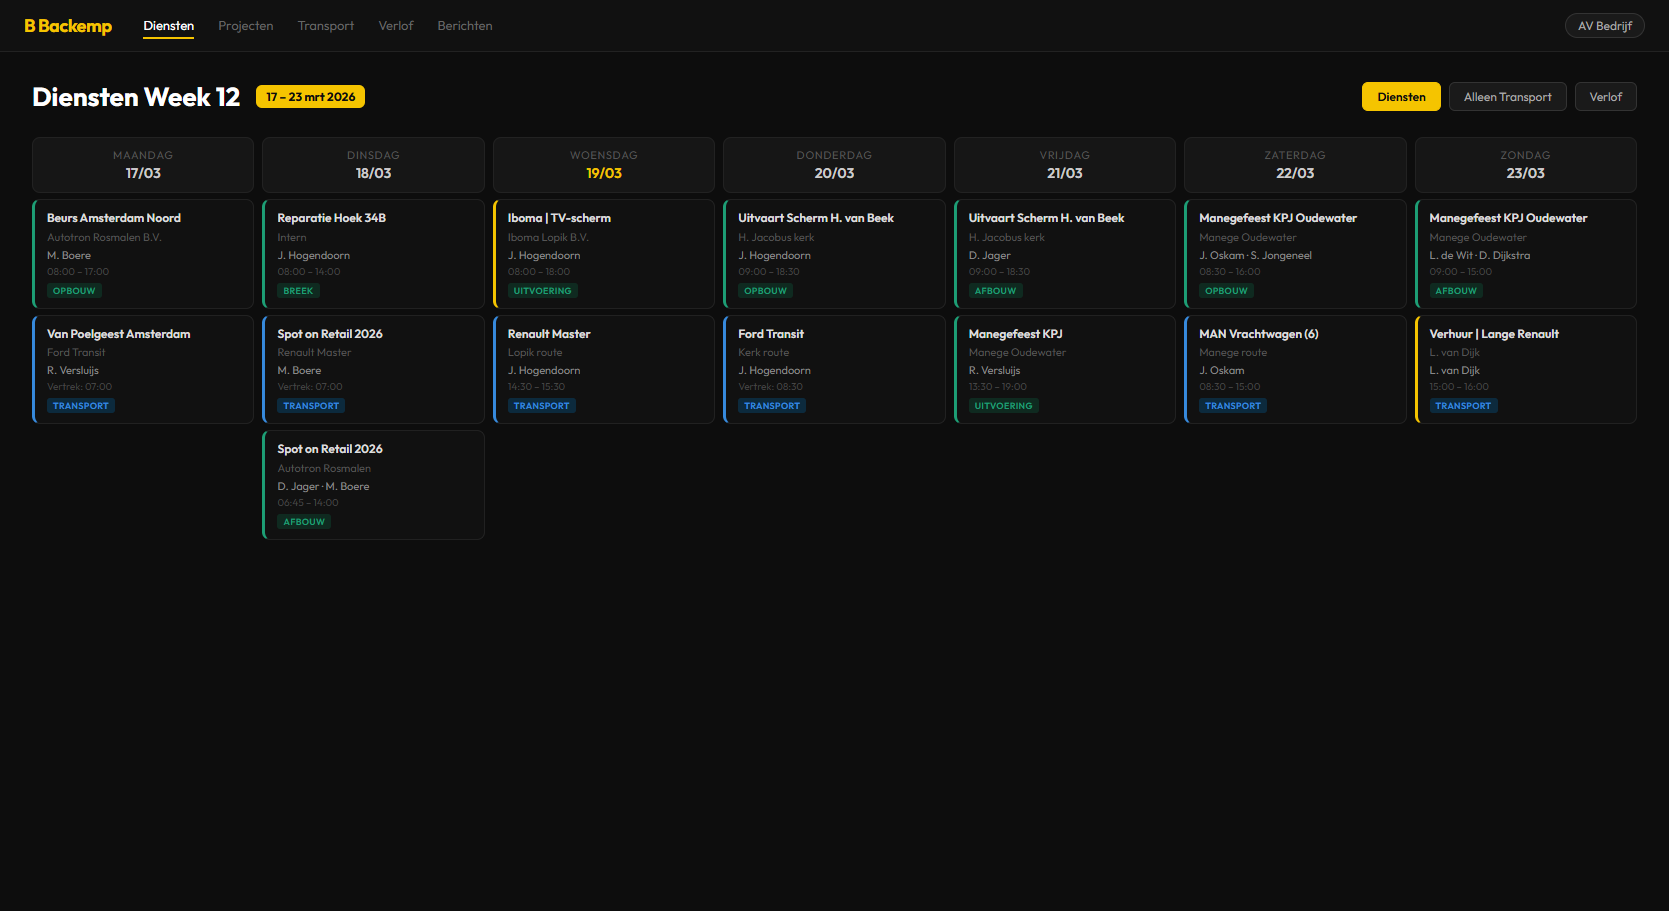Switch to the Projecten tab

[245, 25]
